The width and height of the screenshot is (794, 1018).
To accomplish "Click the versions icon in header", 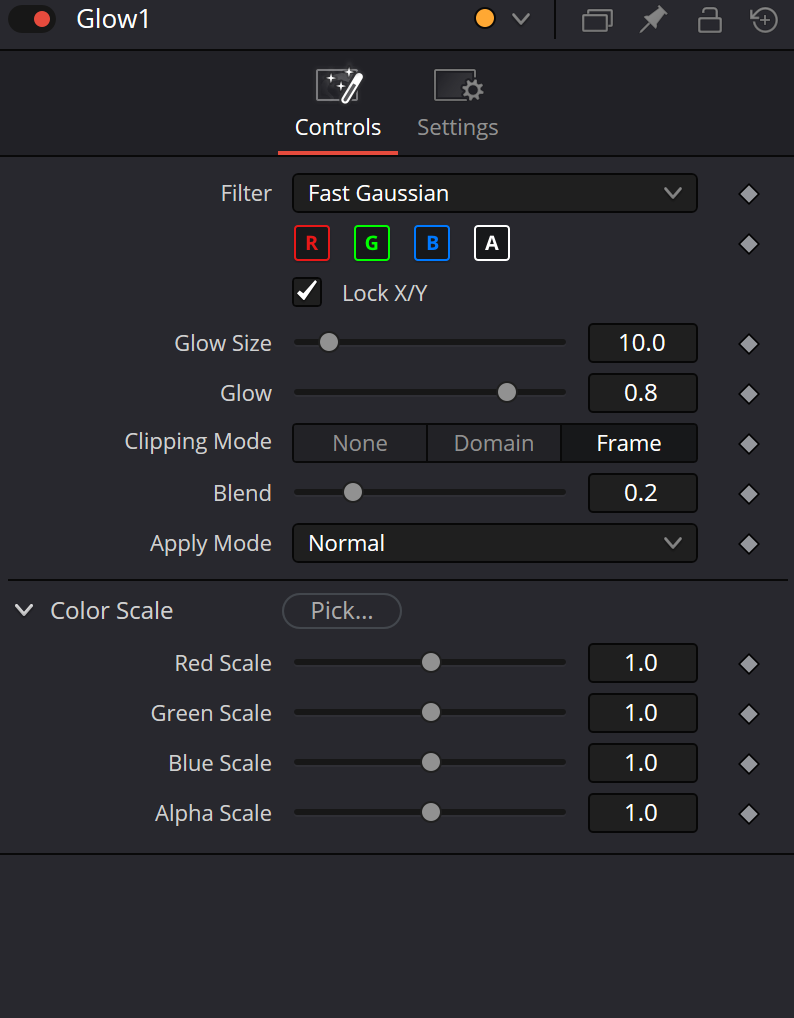I will (x=597, y=20).
